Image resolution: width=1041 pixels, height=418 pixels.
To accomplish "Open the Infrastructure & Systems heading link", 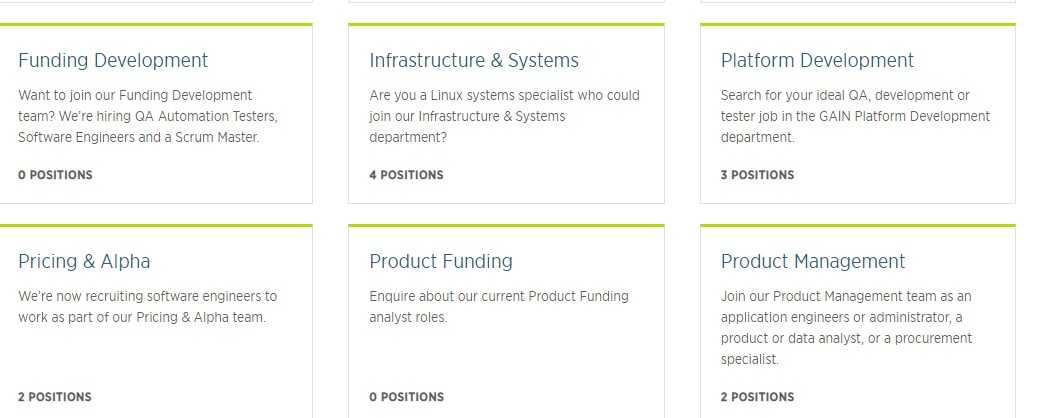I will pyautogui.click(x=474, y=60).
